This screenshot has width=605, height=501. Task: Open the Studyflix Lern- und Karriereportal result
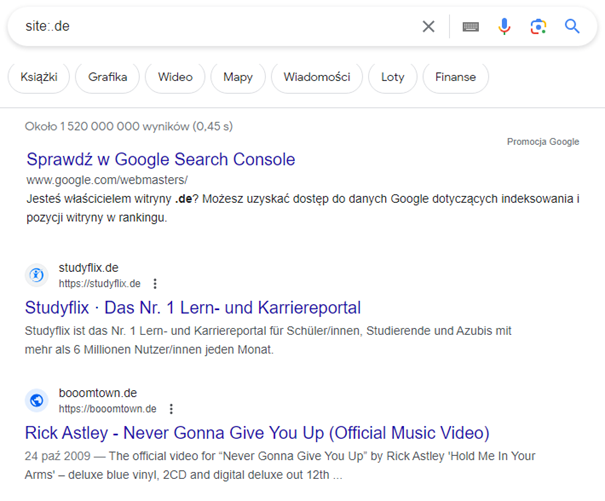193,308
